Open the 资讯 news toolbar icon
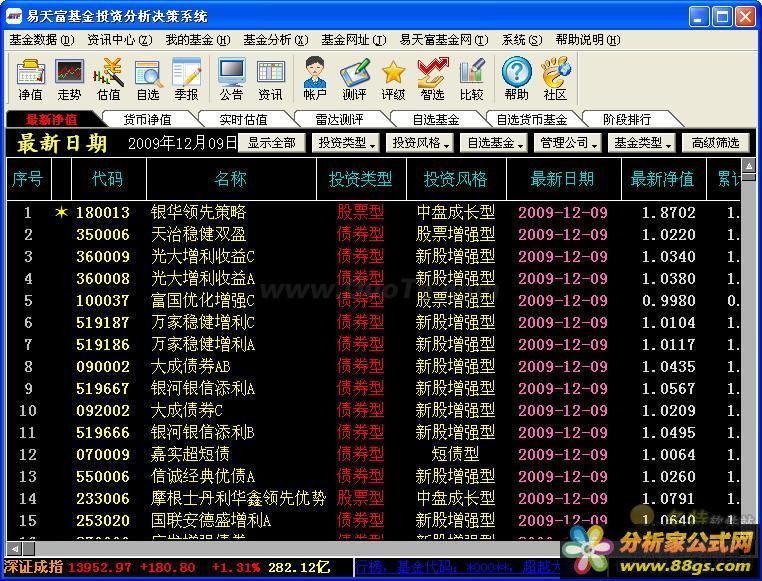The image size is (762, 581). click(x=271, y=79)
